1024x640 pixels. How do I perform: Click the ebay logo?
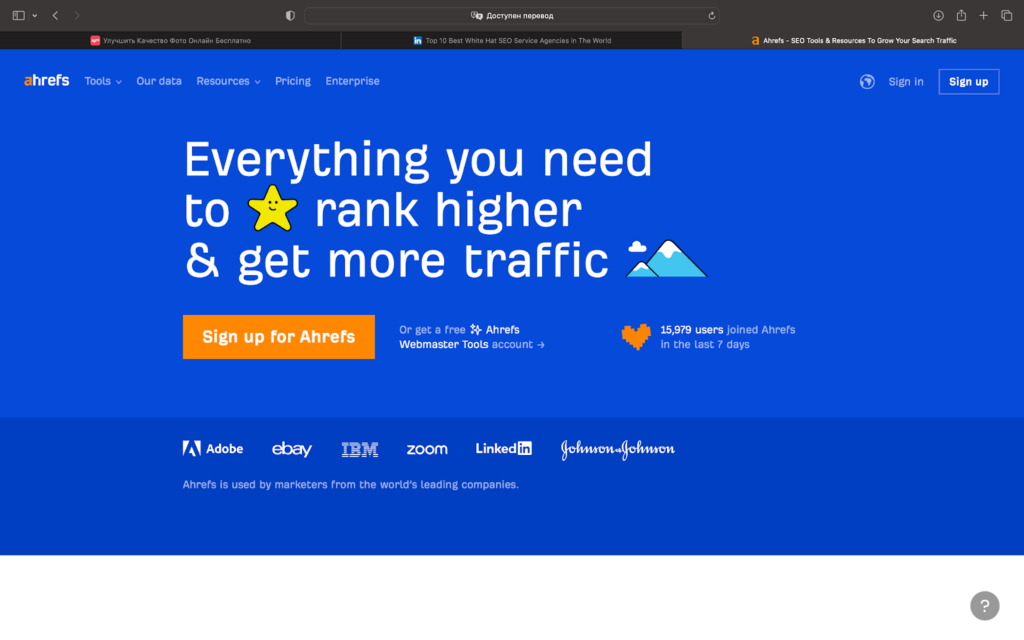(x=291, y=449)
